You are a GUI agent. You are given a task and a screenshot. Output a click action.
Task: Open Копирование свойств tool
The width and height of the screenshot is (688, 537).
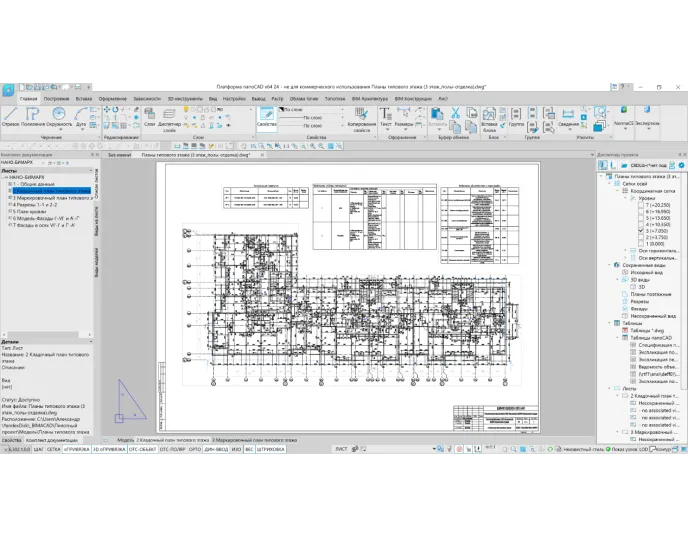pos(362,118)
